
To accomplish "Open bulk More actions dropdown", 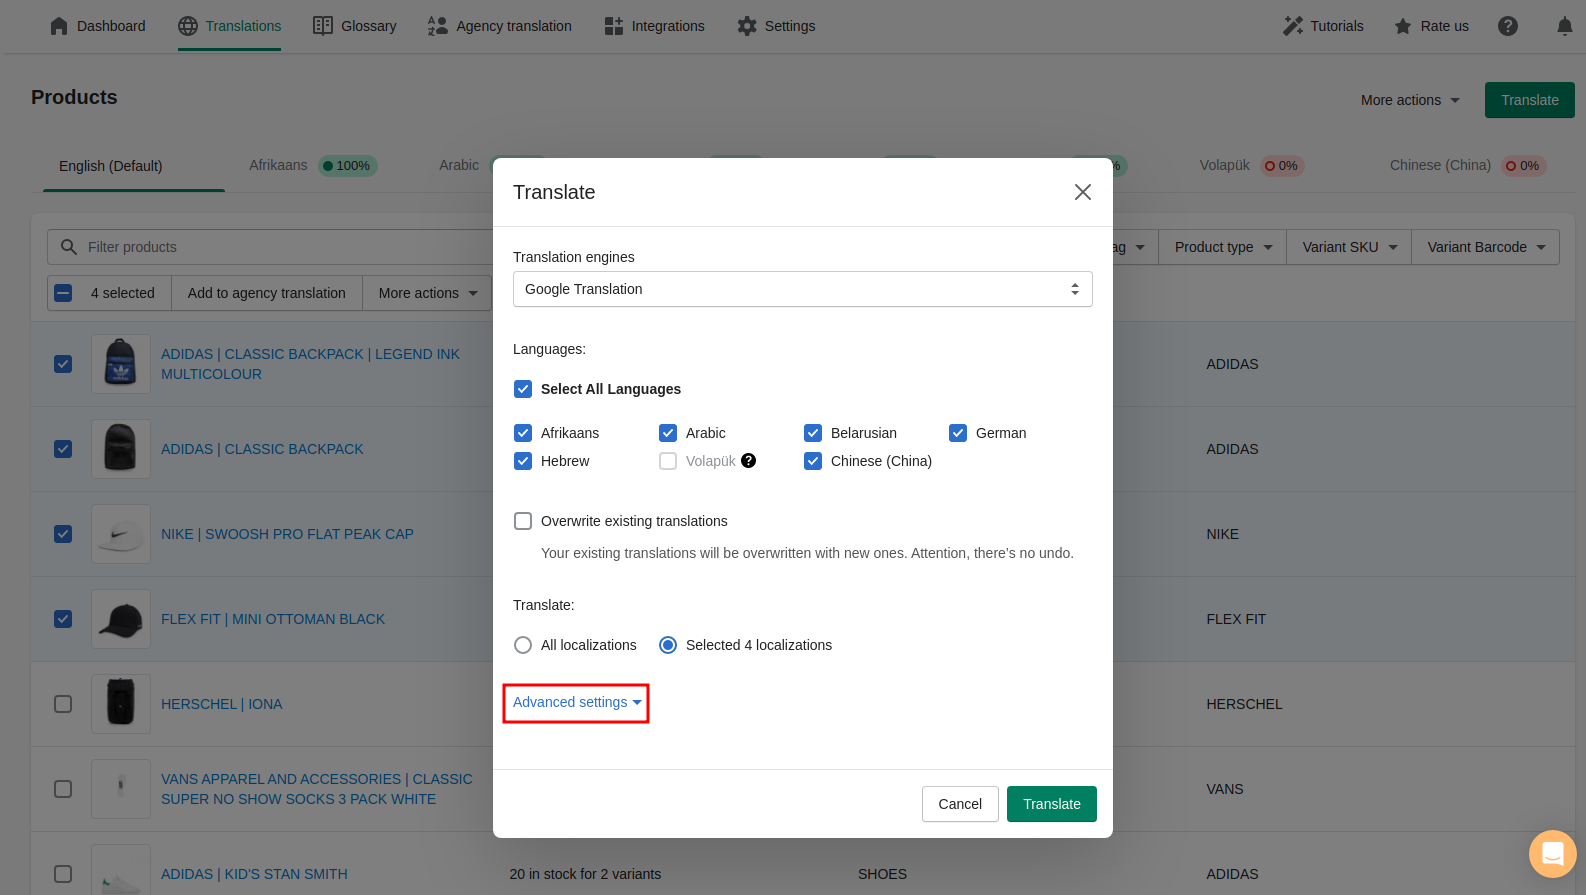I will (427, 293).
